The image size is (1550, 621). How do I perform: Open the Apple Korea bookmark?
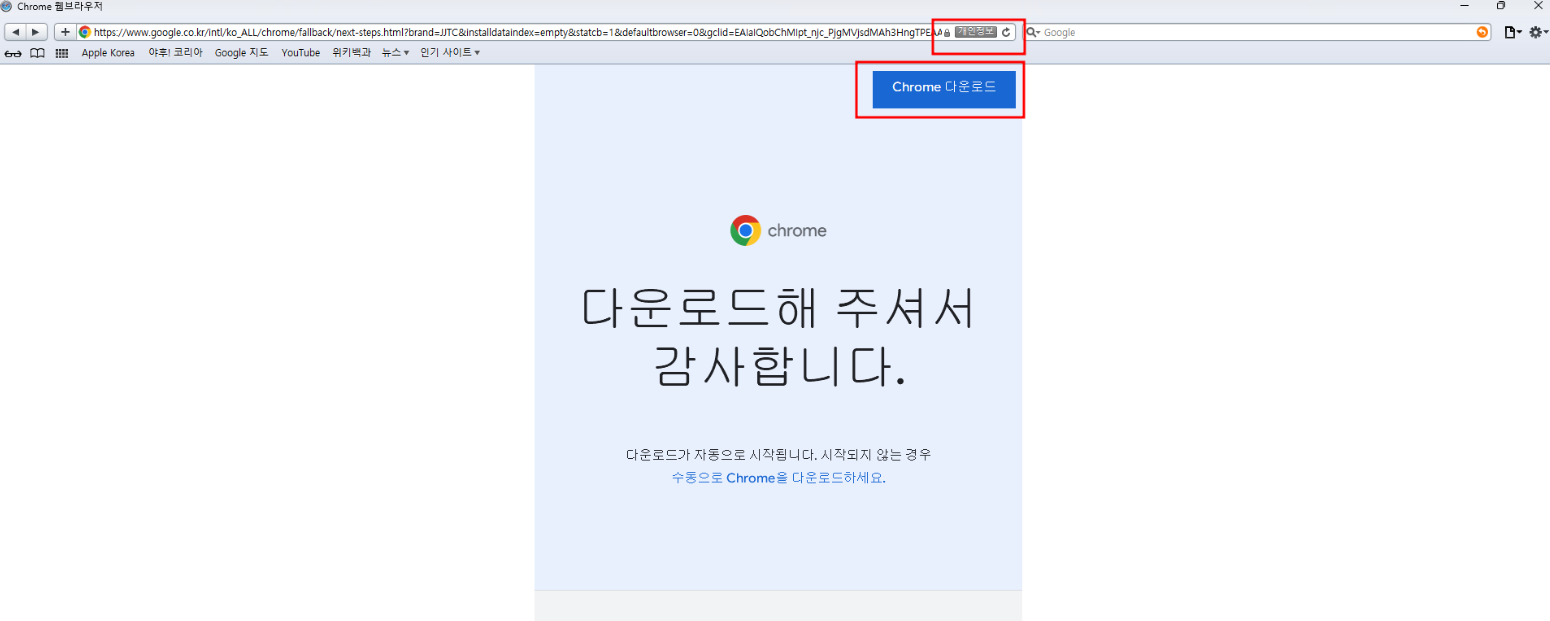108,53
